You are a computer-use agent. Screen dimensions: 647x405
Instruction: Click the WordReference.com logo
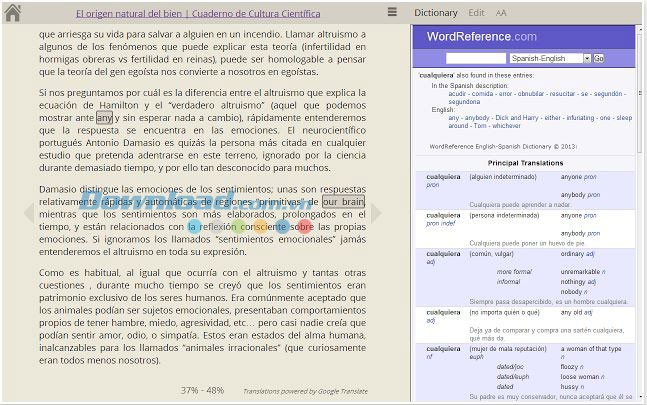[x=481, y=36]
